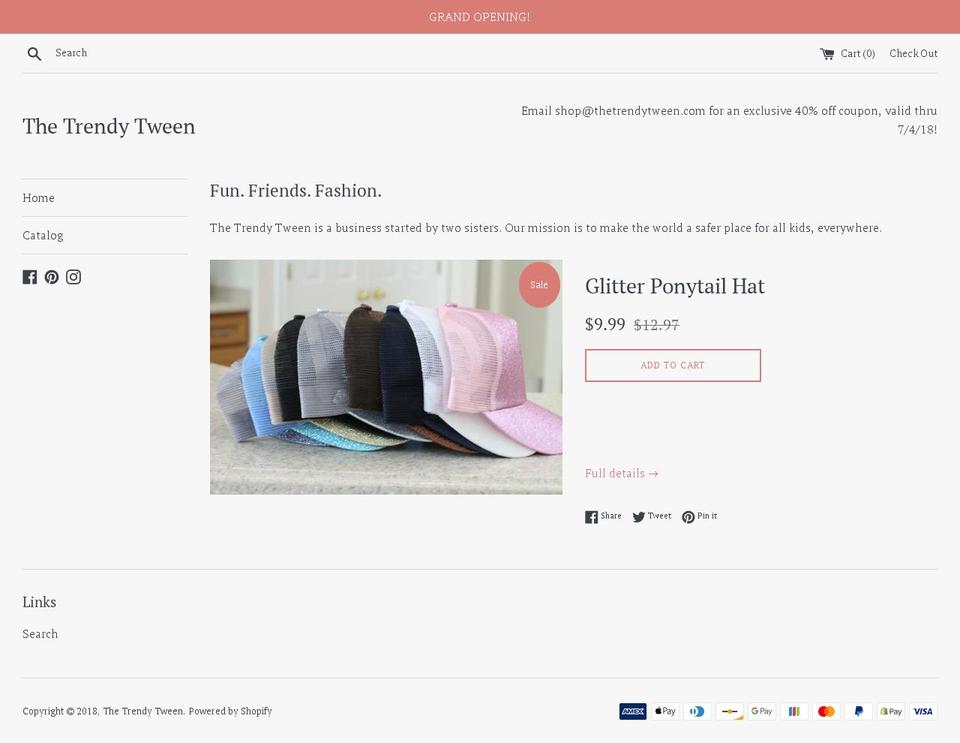Click the Links footer heading
960x743 pixels.
(39, 602)
